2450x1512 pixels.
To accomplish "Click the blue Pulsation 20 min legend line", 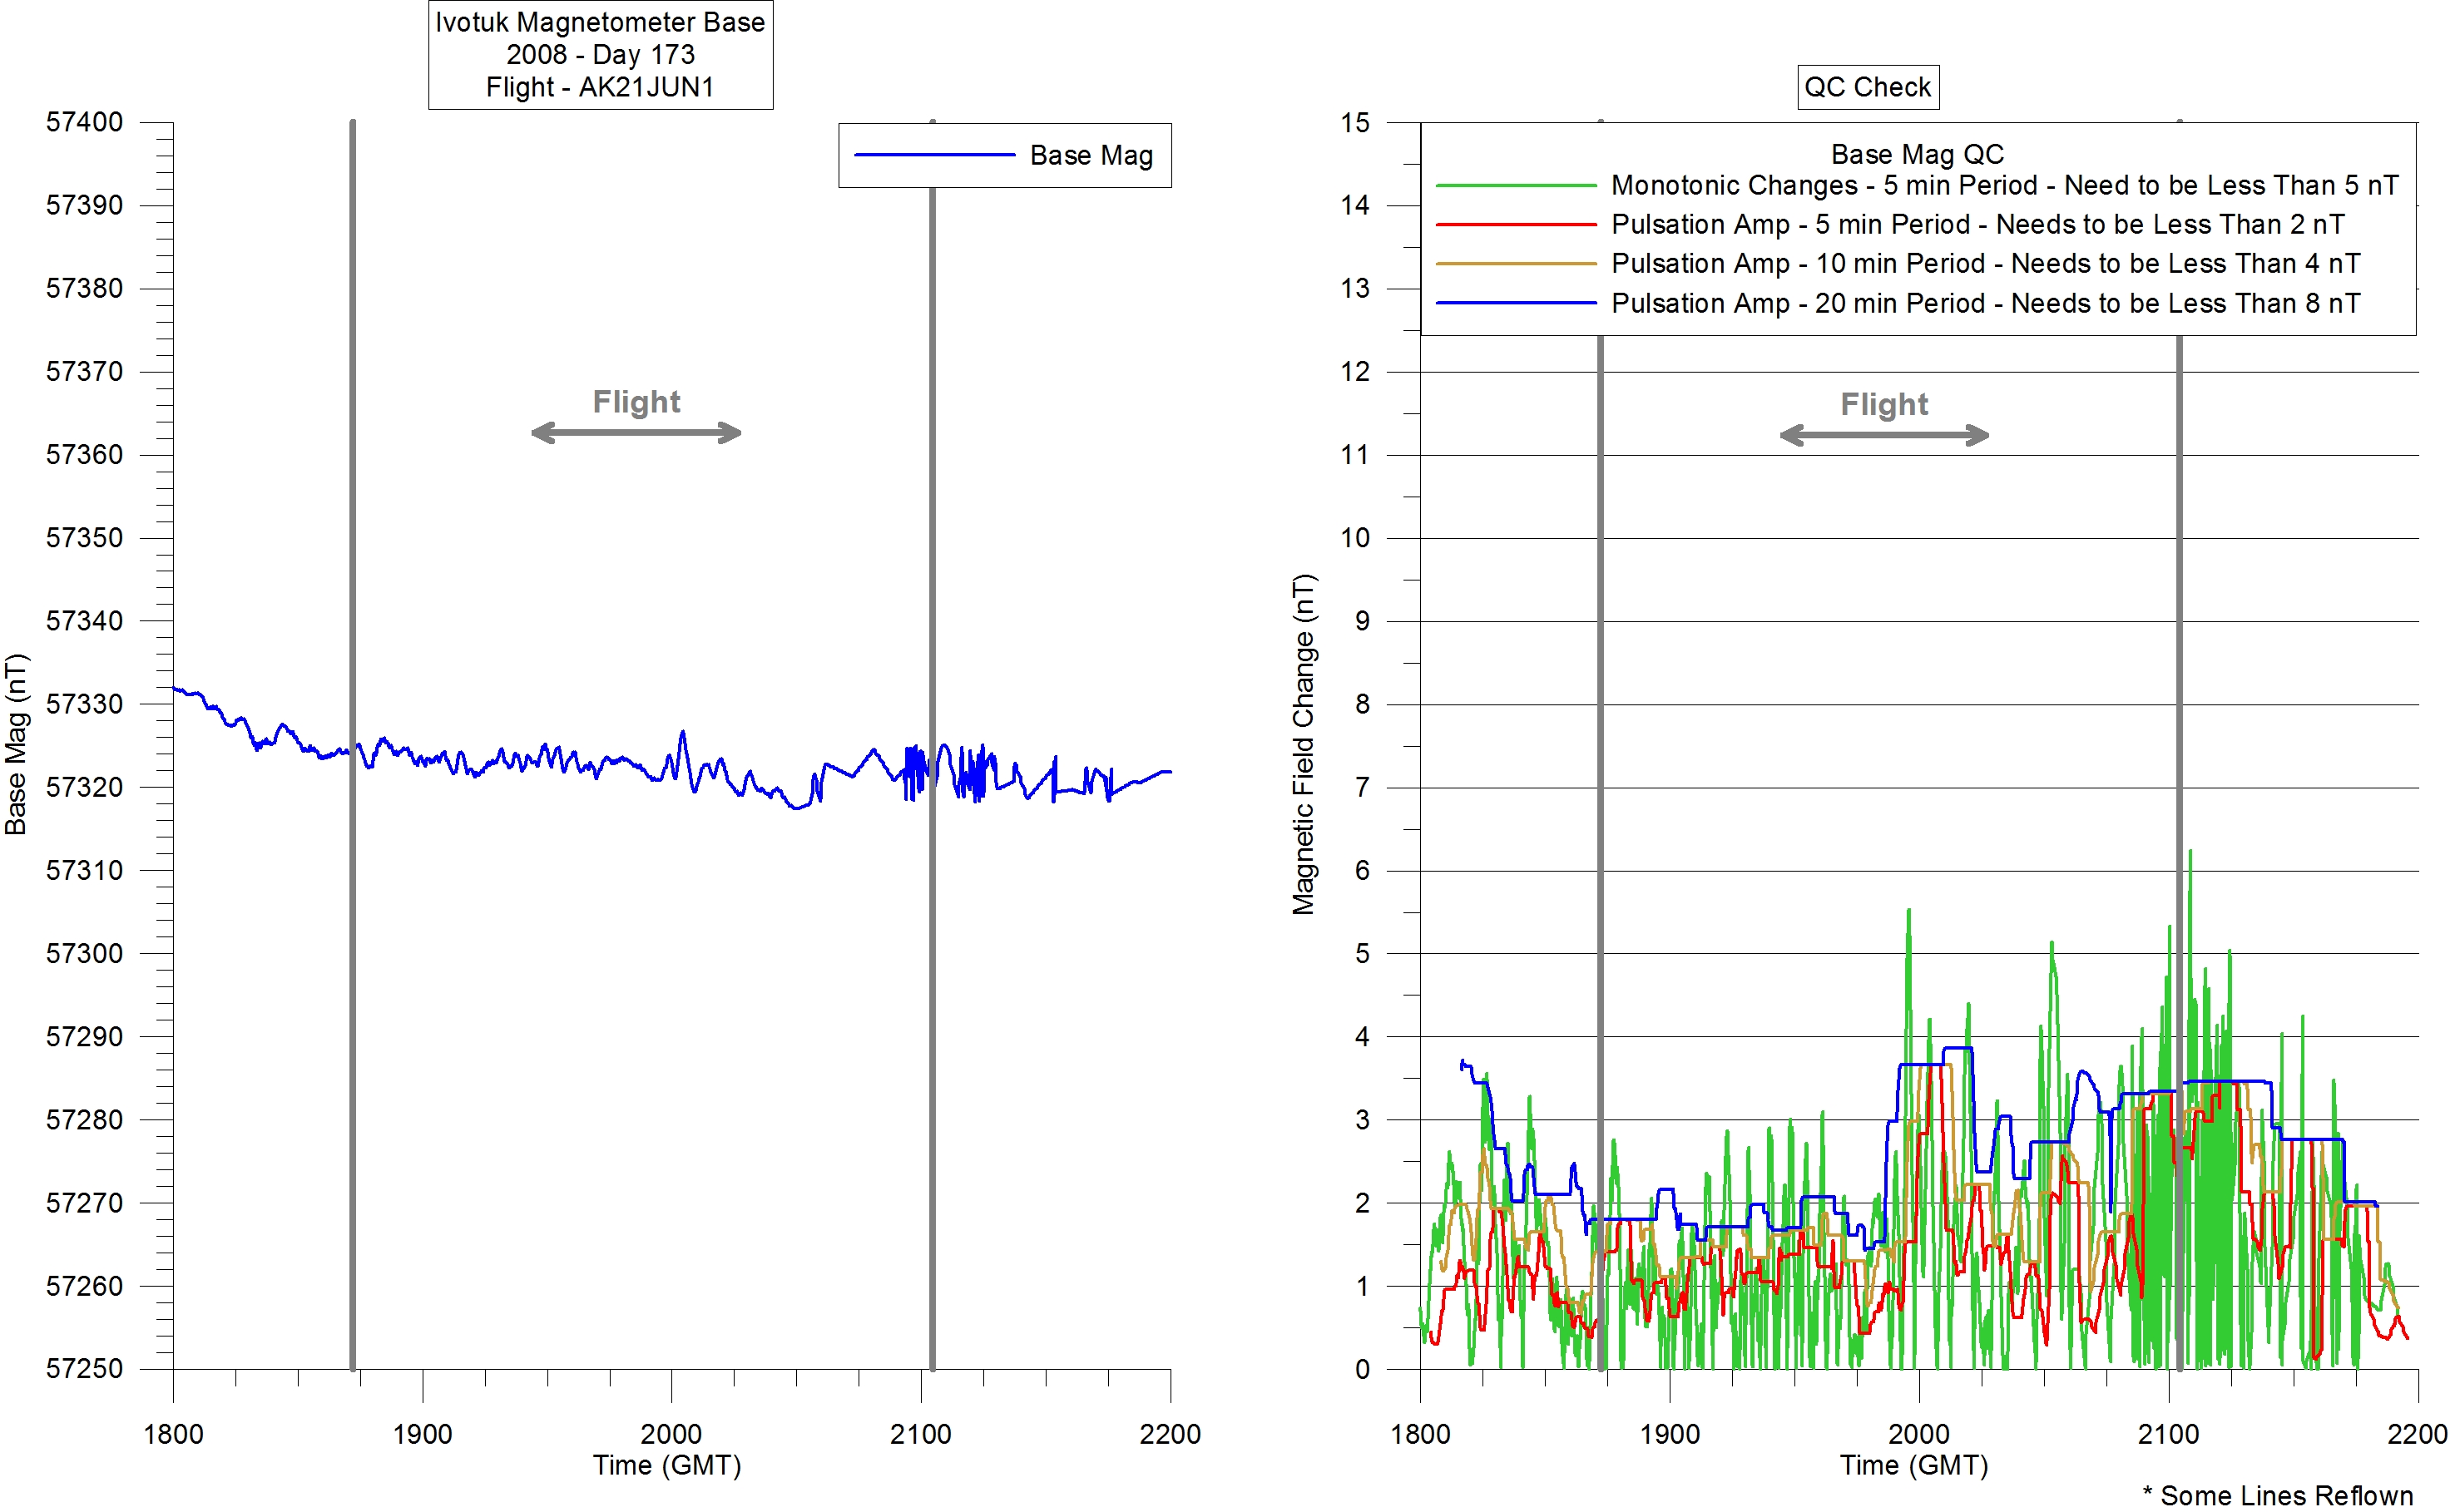I will (x=1515, y=303).
